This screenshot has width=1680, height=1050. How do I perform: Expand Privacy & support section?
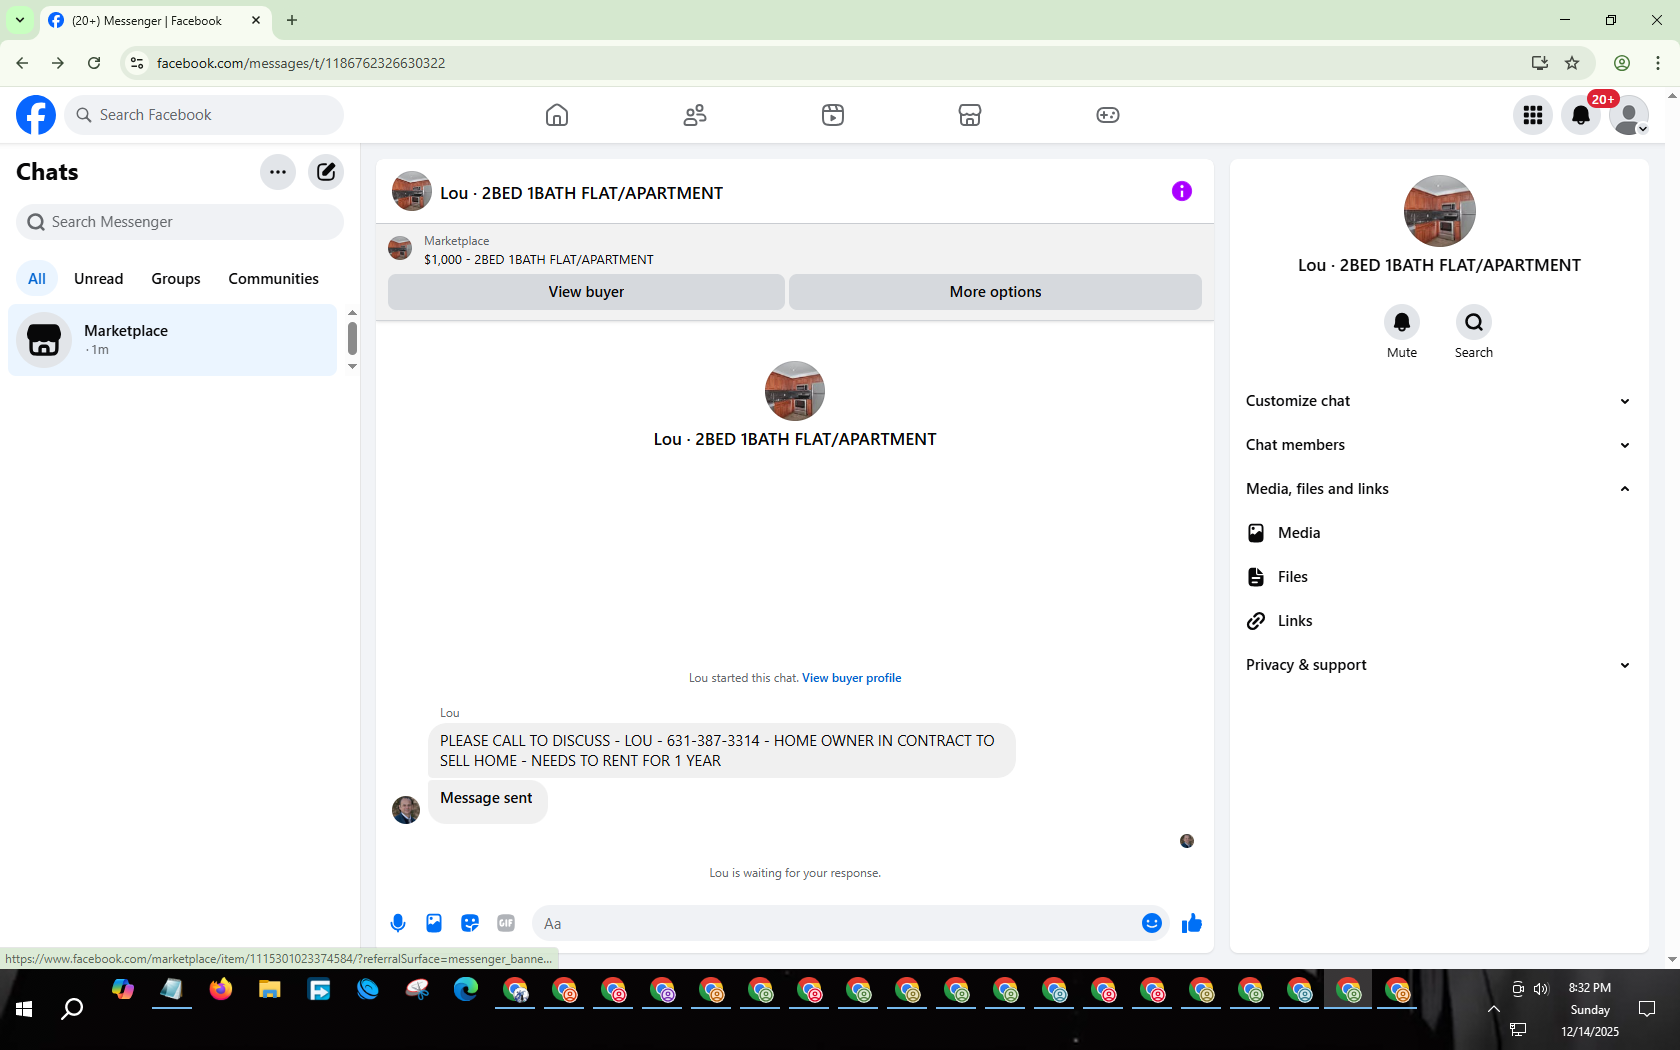(1439, 665)
